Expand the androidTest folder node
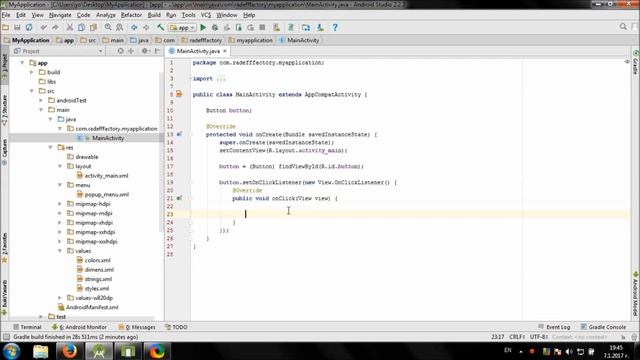 coord(41,100)
